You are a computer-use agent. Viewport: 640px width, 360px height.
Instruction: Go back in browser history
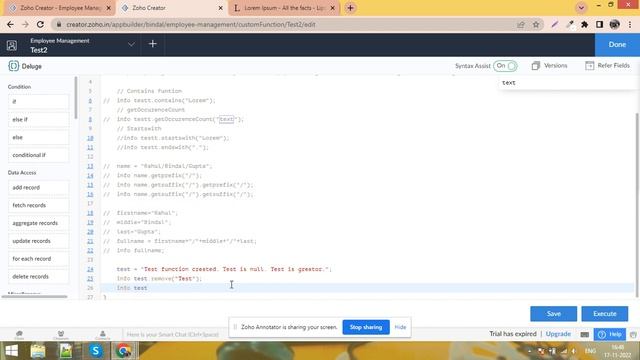pos(10,24)
